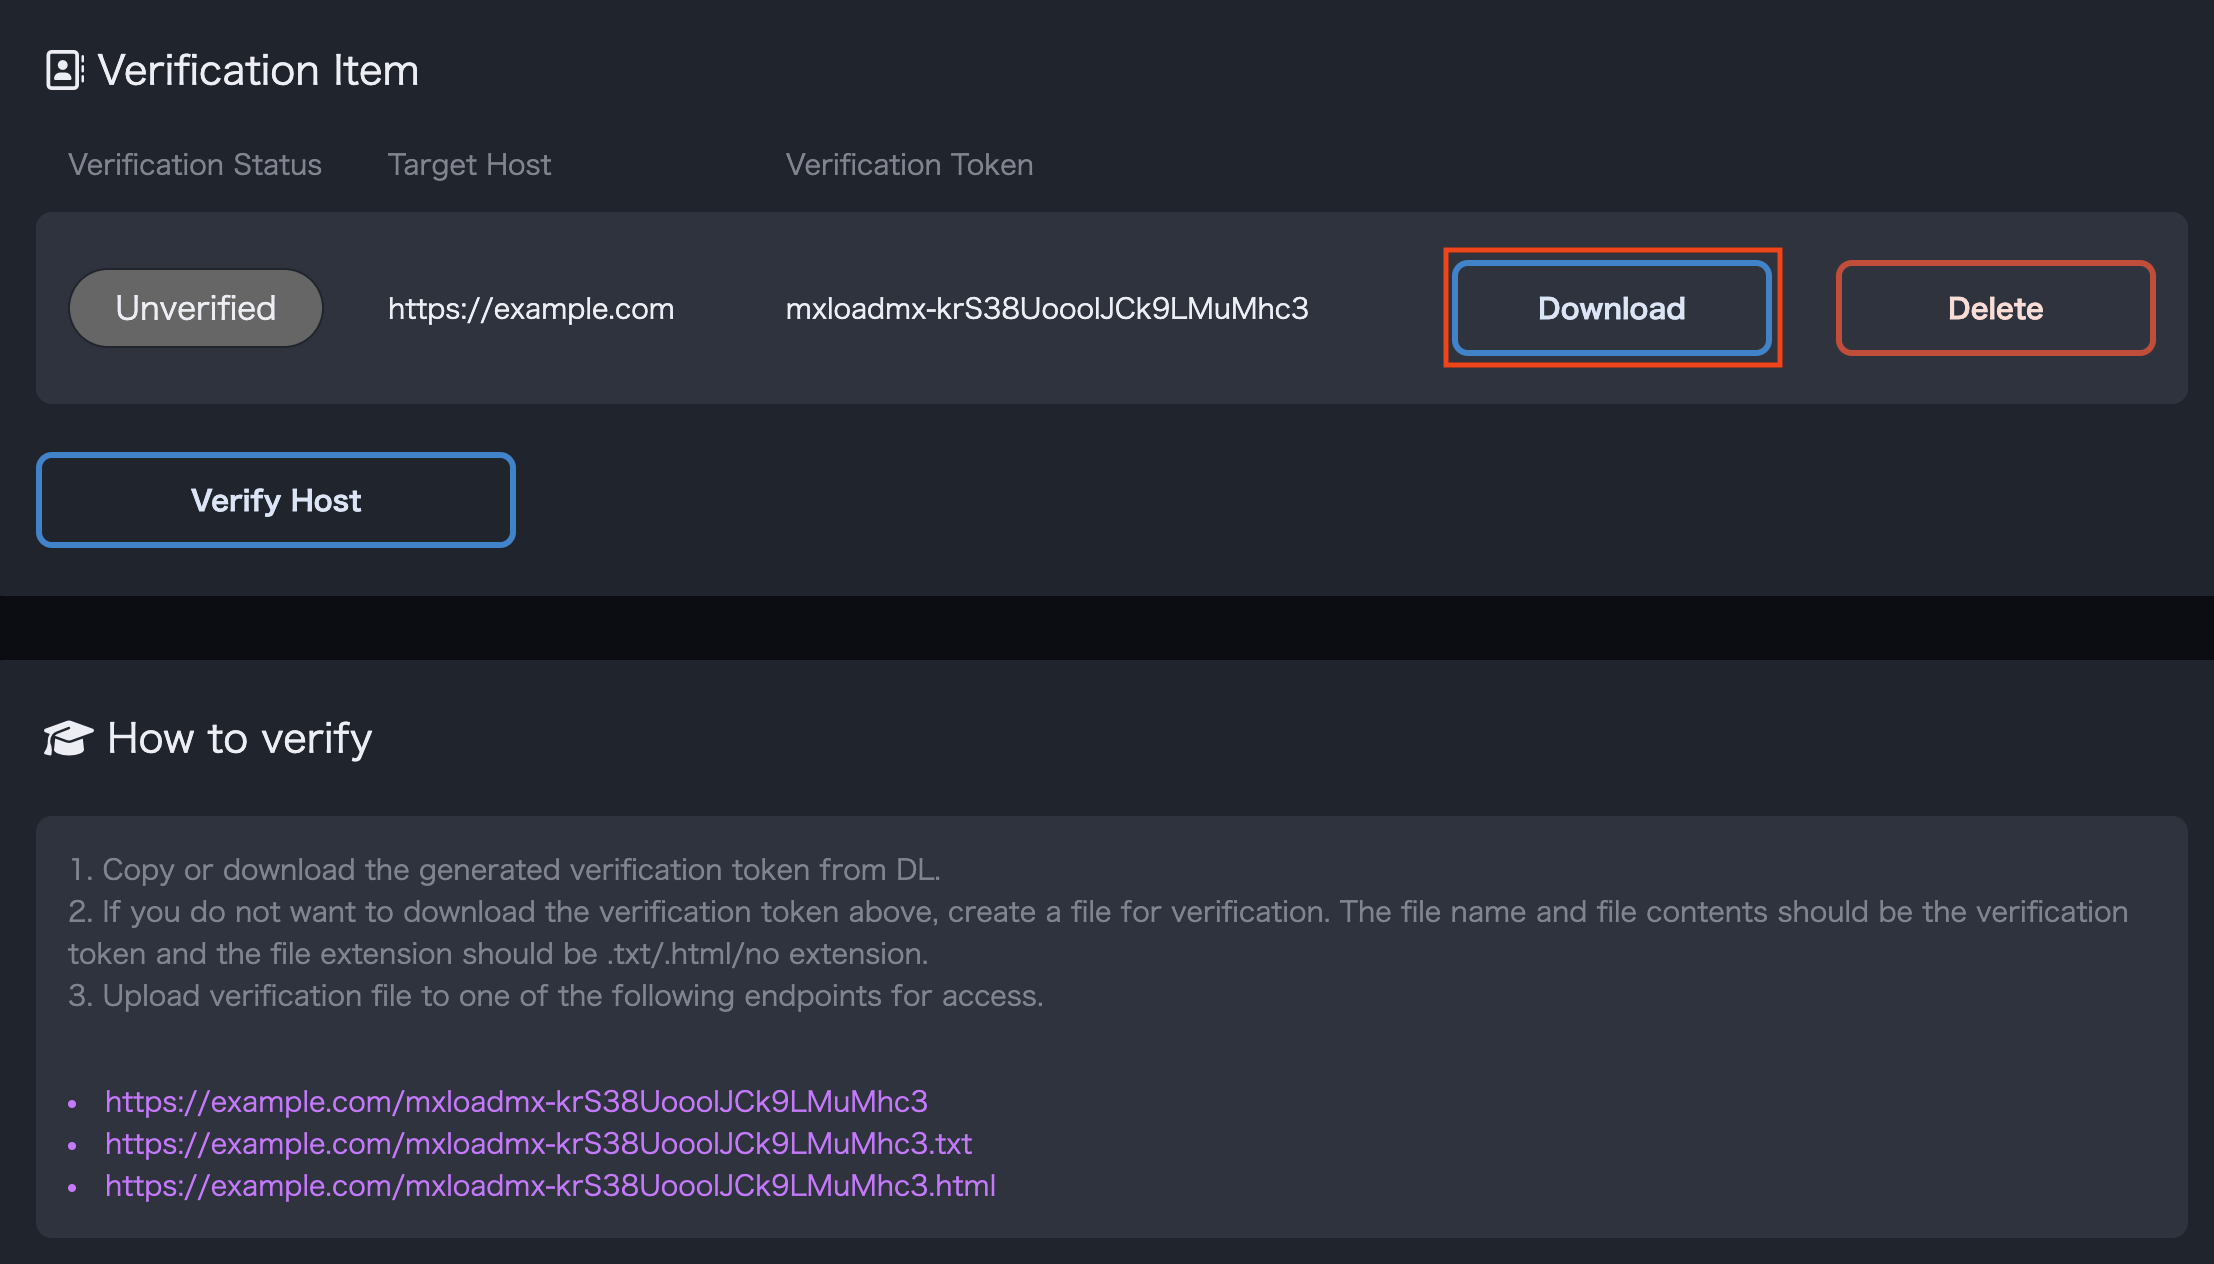Image resolution: width=2214 pixels, height=1264 pixels.
Task: Click the https://example.com target host cell
Action: [530, 308]
